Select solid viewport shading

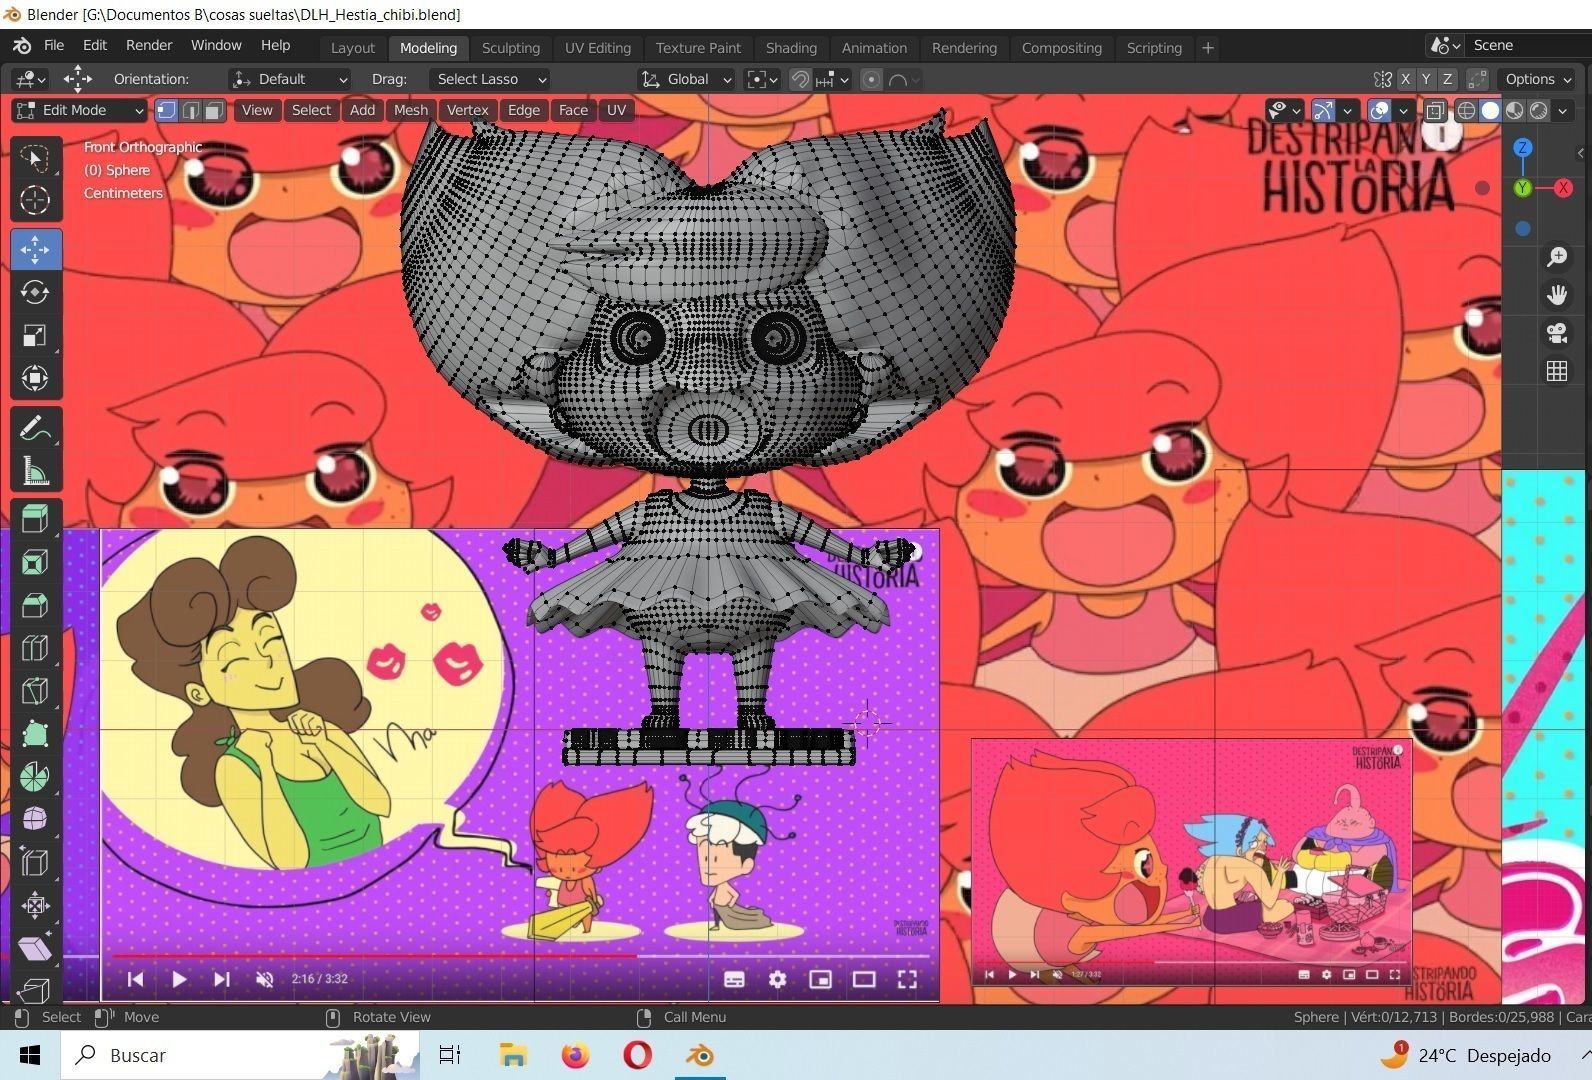pos(1490,110)
